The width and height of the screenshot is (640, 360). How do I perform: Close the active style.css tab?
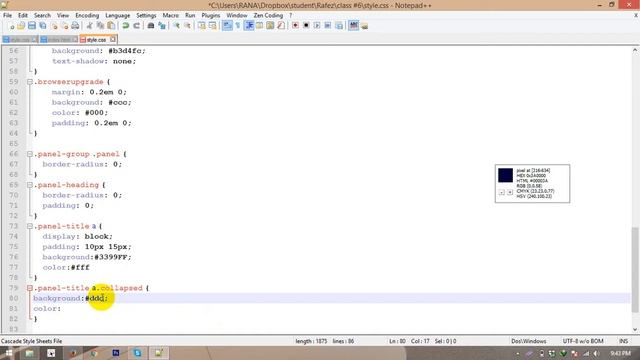(x=113, y=39)
